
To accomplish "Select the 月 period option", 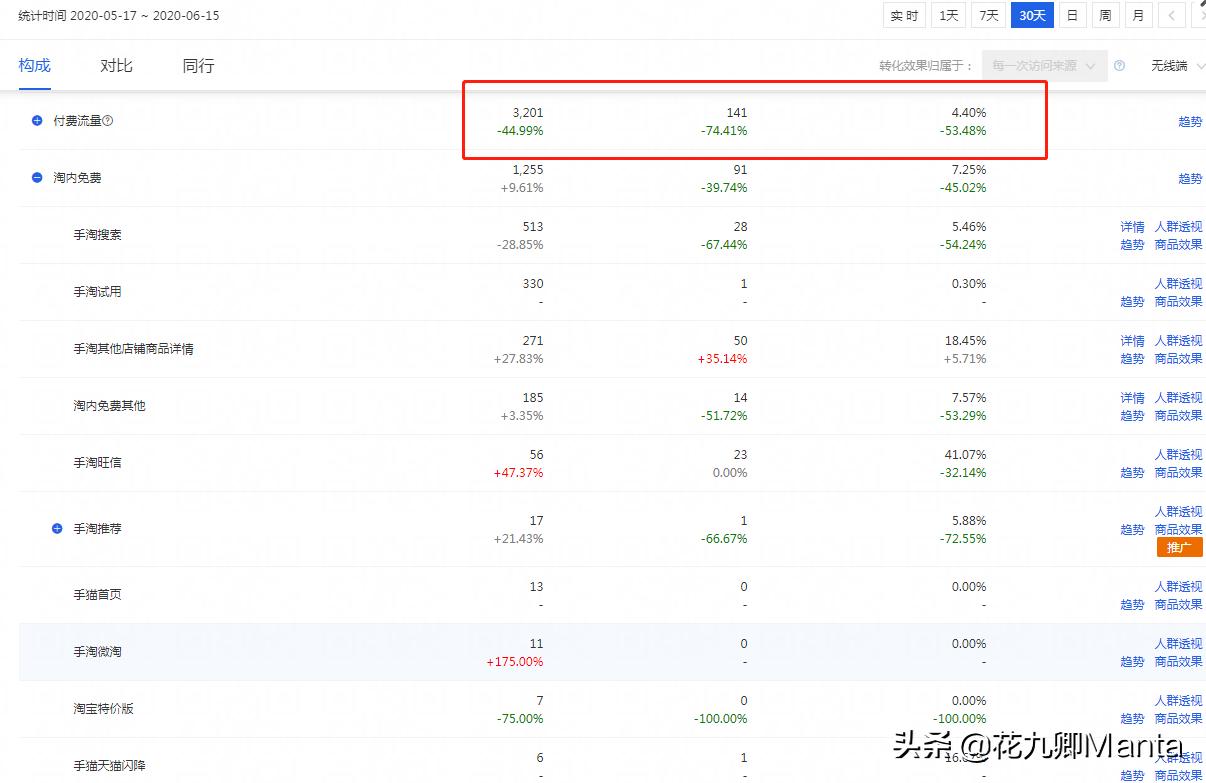I will pyautogui.click(x=1138, y=15).
